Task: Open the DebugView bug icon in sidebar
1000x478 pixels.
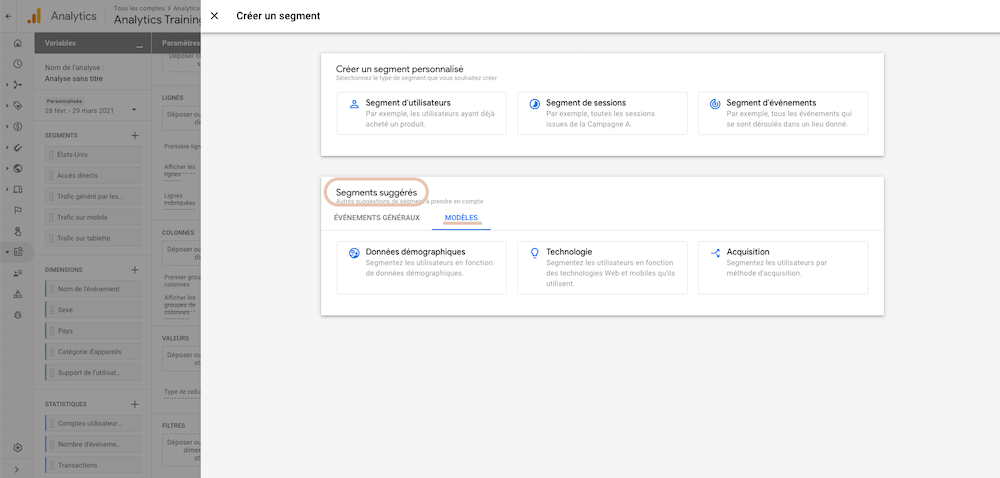Action: [x=18, y=315]
